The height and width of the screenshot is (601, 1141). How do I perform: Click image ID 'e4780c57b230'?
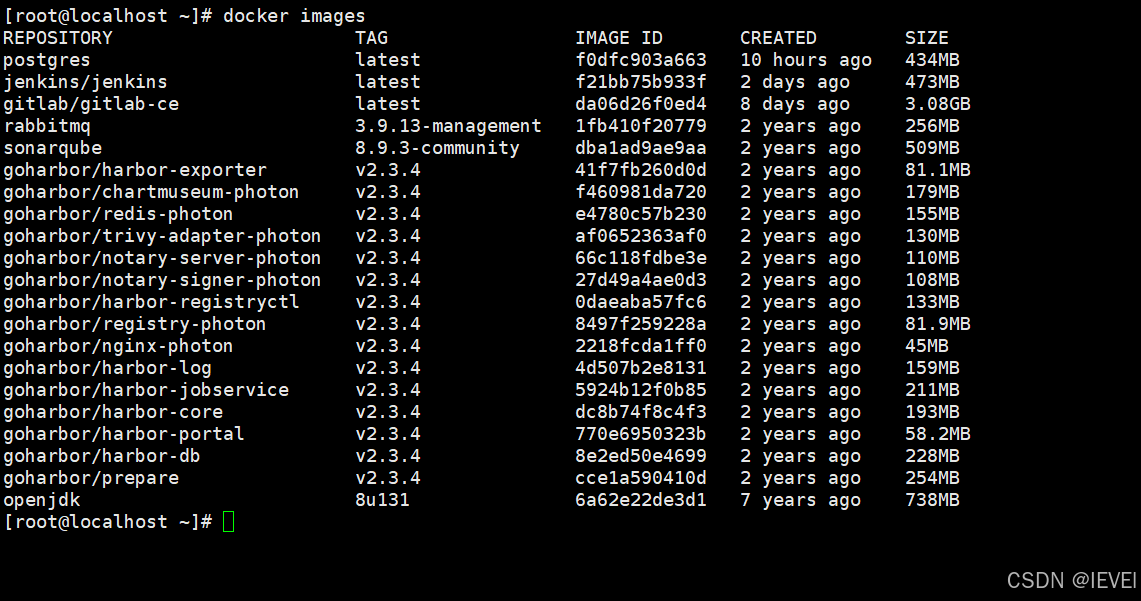click(641, 214)
